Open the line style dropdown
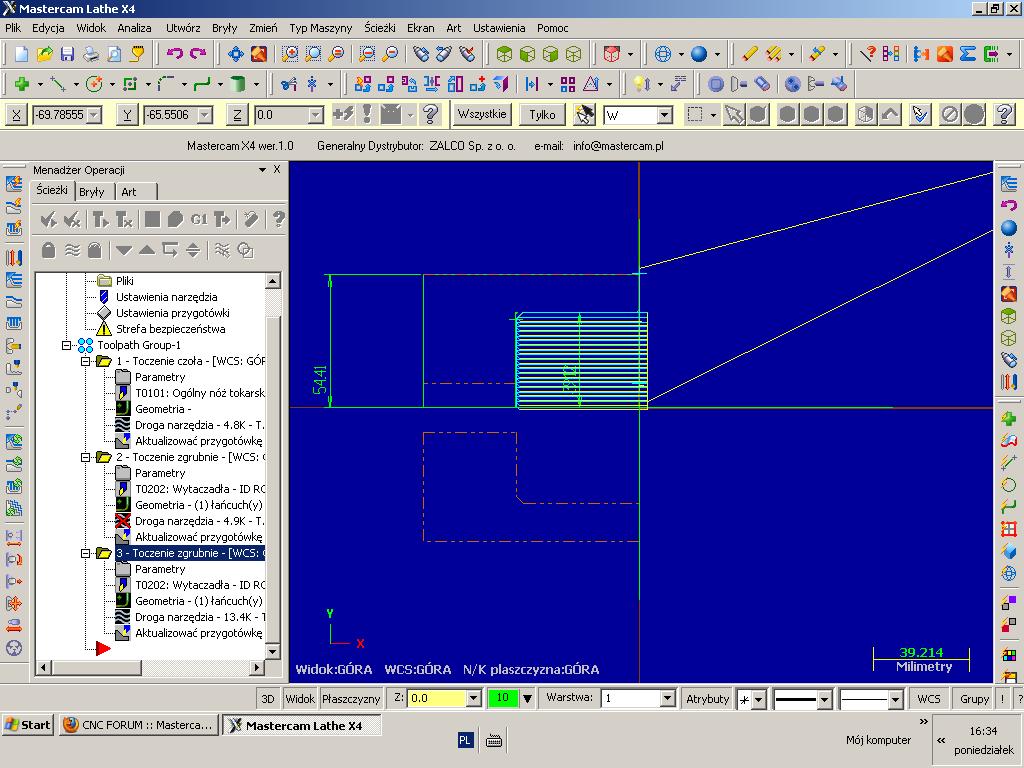 824,699
